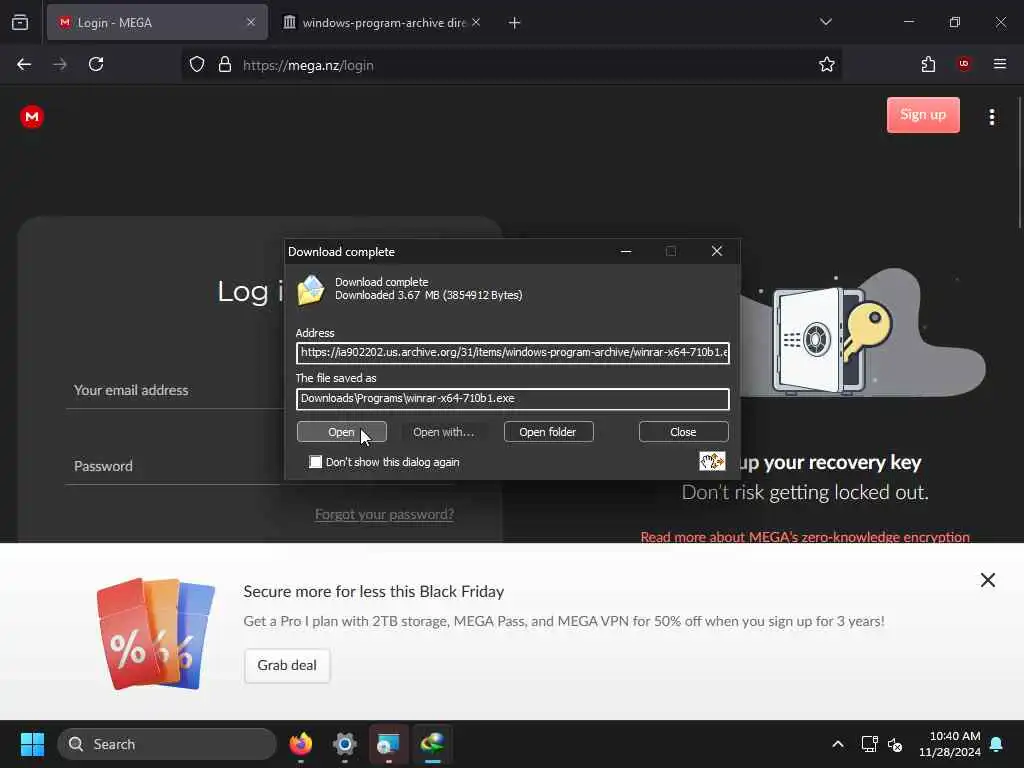
Task: Click the Close button in download dialog
Action: point(683,432)
